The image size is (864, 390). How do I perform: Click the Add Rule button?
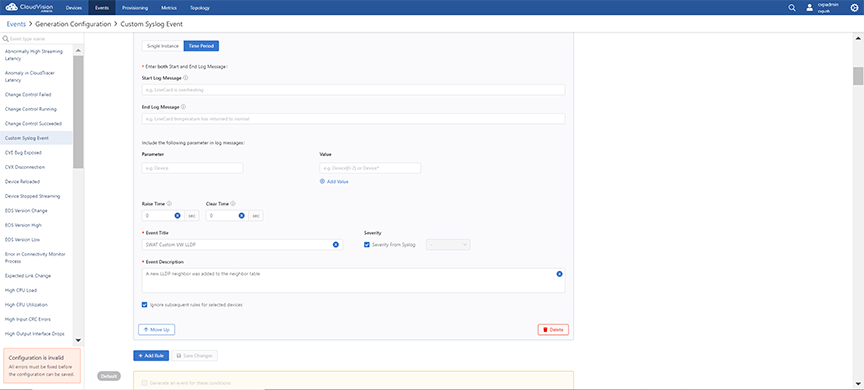151,356
